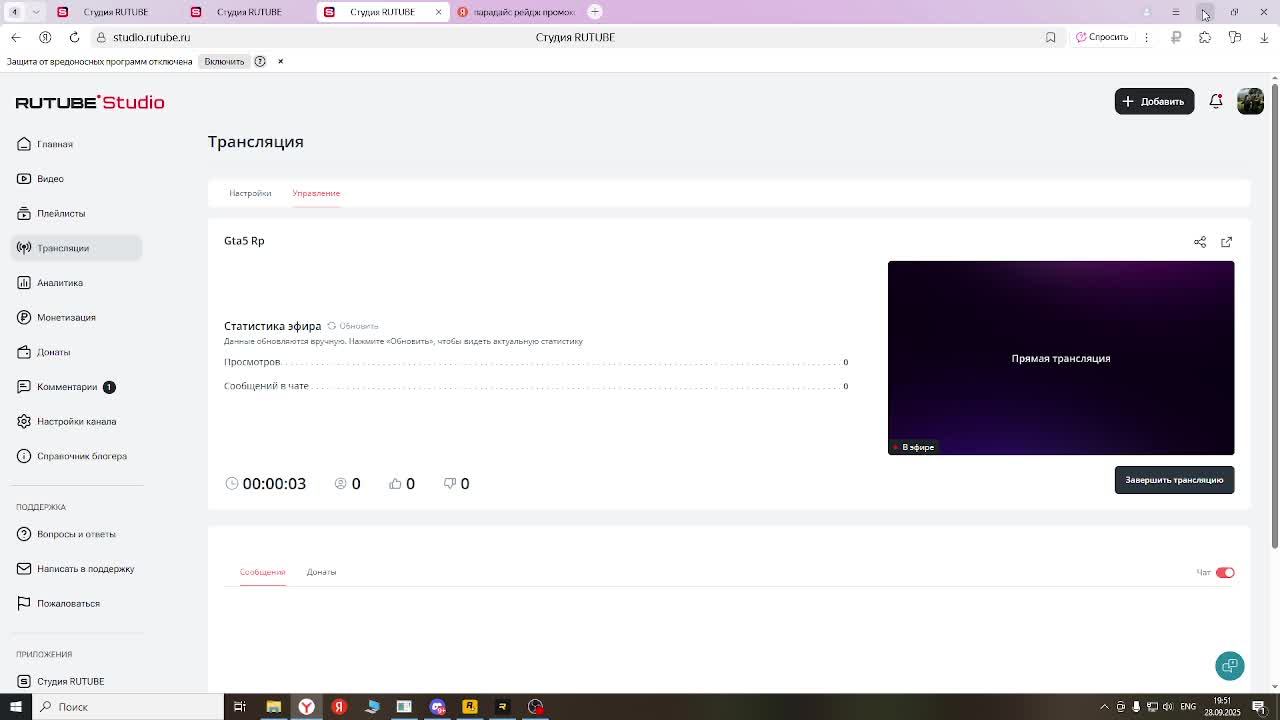Open the Донаты chat tab
This screenshot has height=720, width=1280.
[x=321, y=572]
